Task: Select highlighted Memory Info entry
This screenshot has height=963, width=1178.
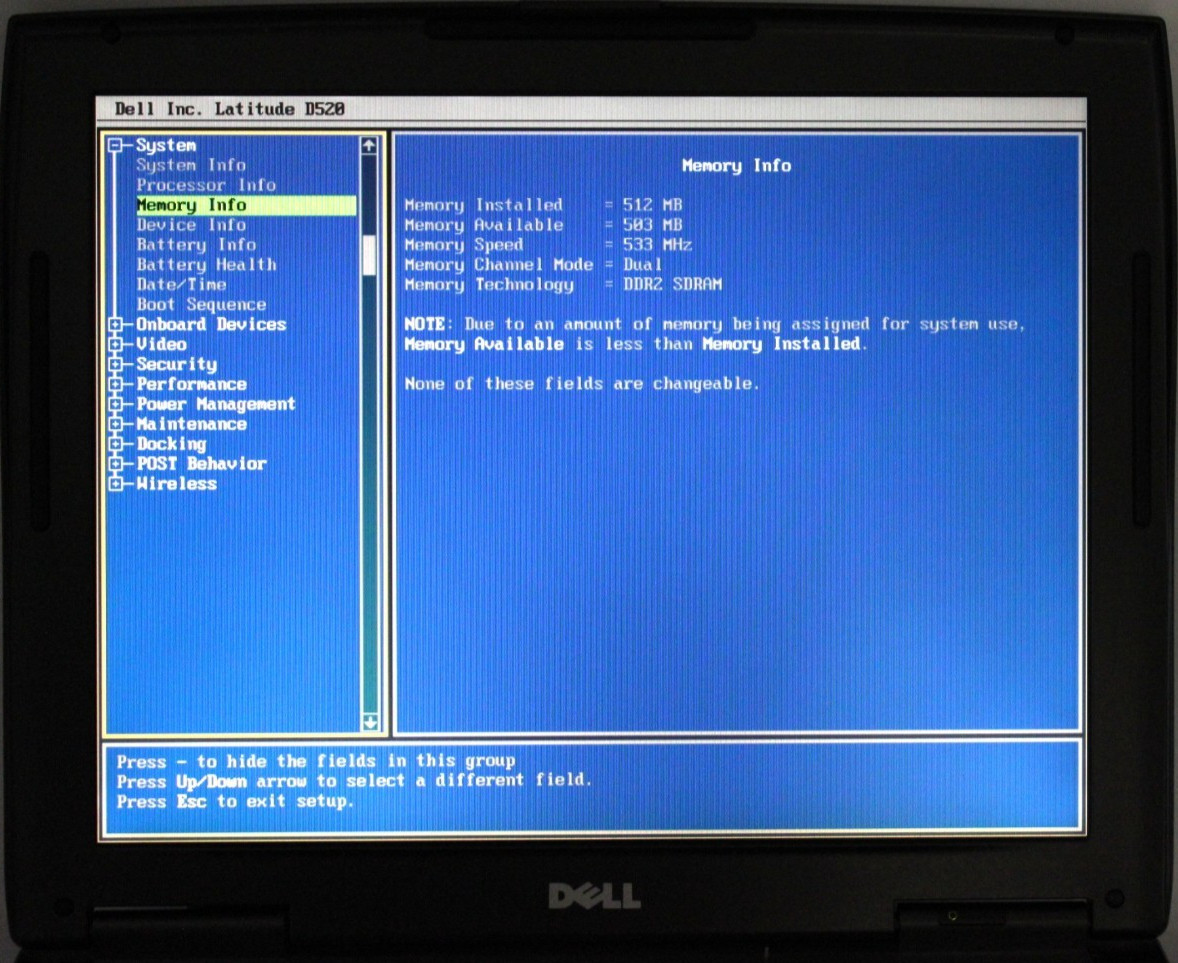Action: [x=246, y=205]
